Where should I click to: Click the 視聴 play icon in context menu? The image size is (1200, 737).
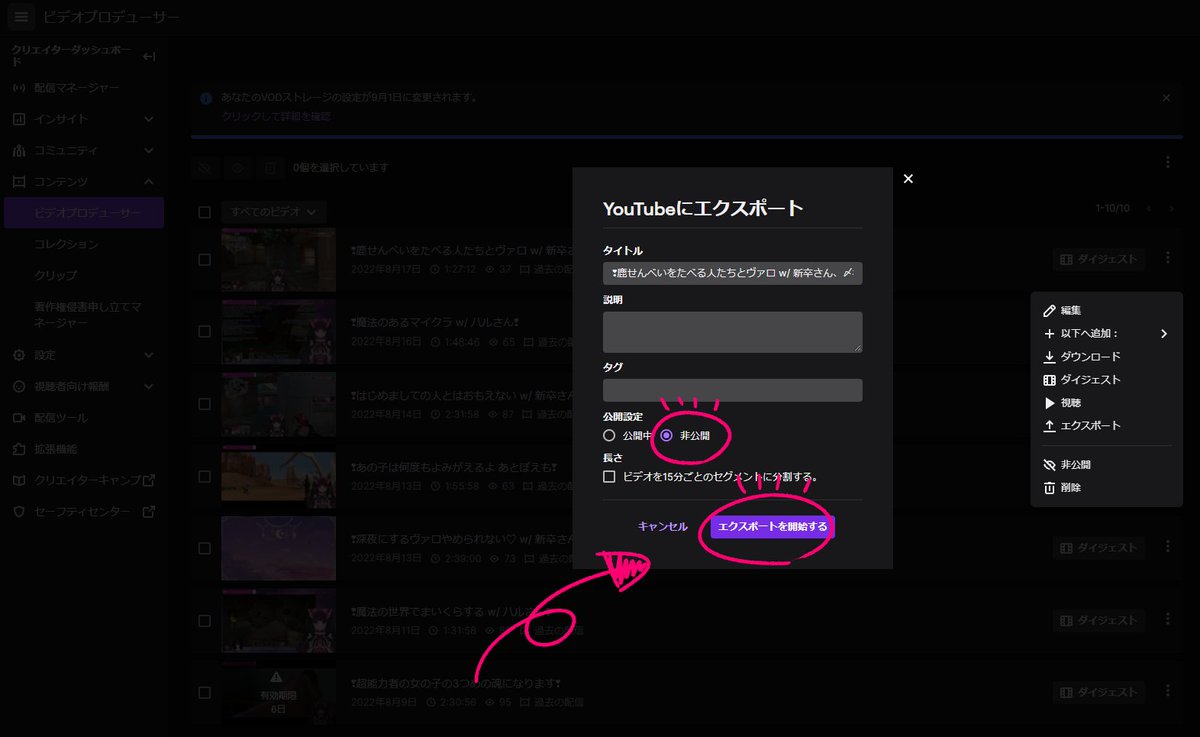[1049, 403]
